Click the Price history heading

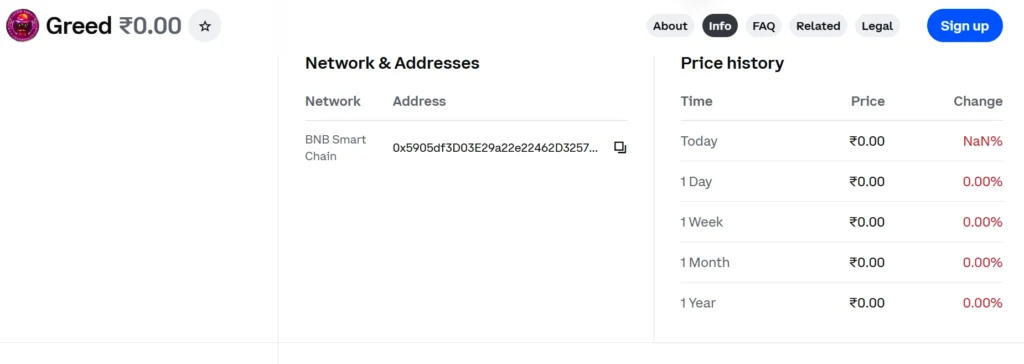coord(732,63)
